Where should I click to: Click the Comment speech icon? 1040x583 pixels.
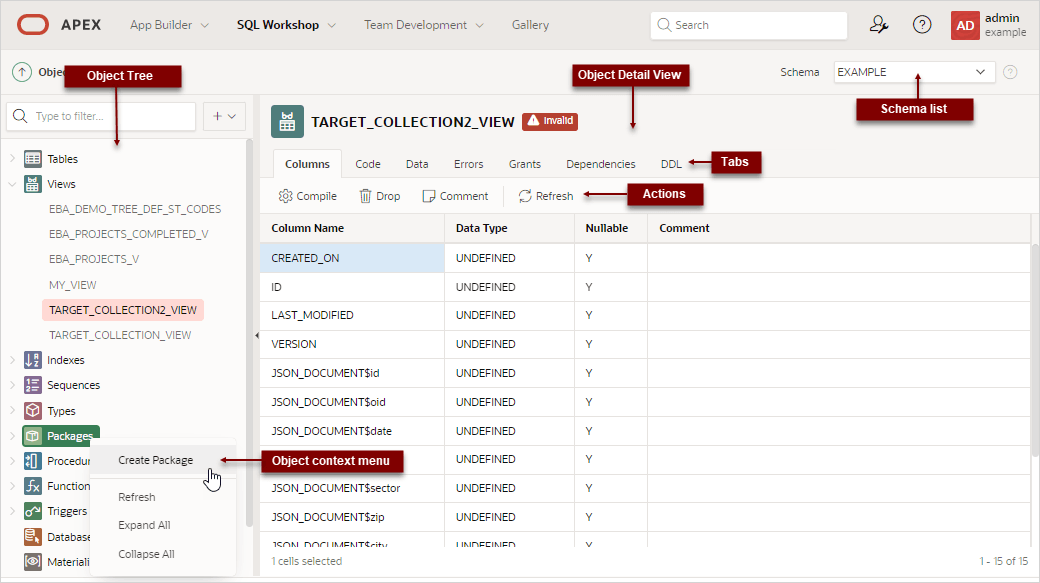pyautogui.click(x=428, y=196)
